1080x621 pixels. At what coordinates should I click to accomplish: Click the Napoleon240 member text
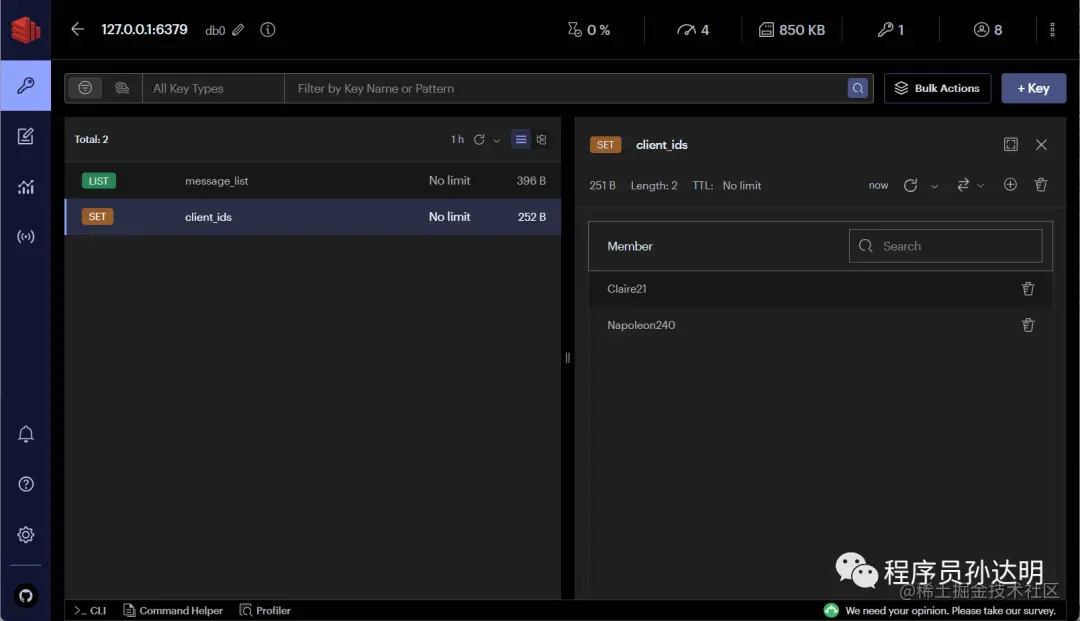point(641,325)
